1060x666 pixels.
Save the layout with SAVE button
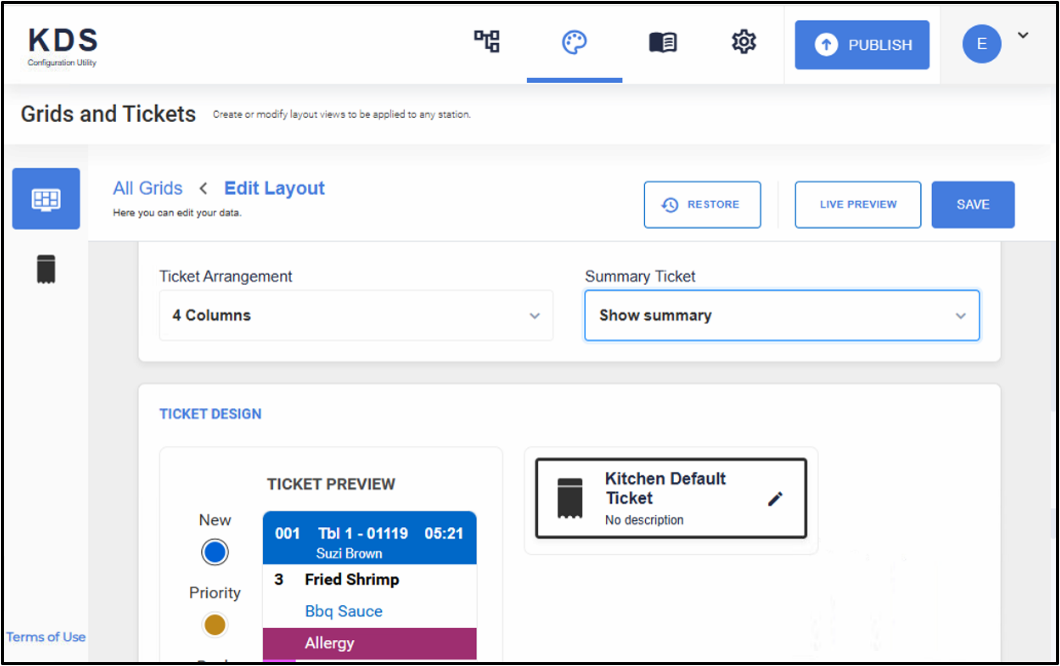[x=973, y=204]
